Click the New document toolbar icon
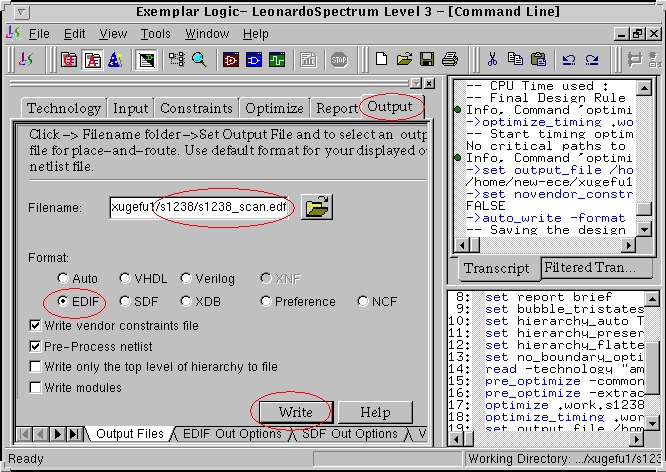Image resolution: width=666 pixels, height=472 pixels. point(382,60)
